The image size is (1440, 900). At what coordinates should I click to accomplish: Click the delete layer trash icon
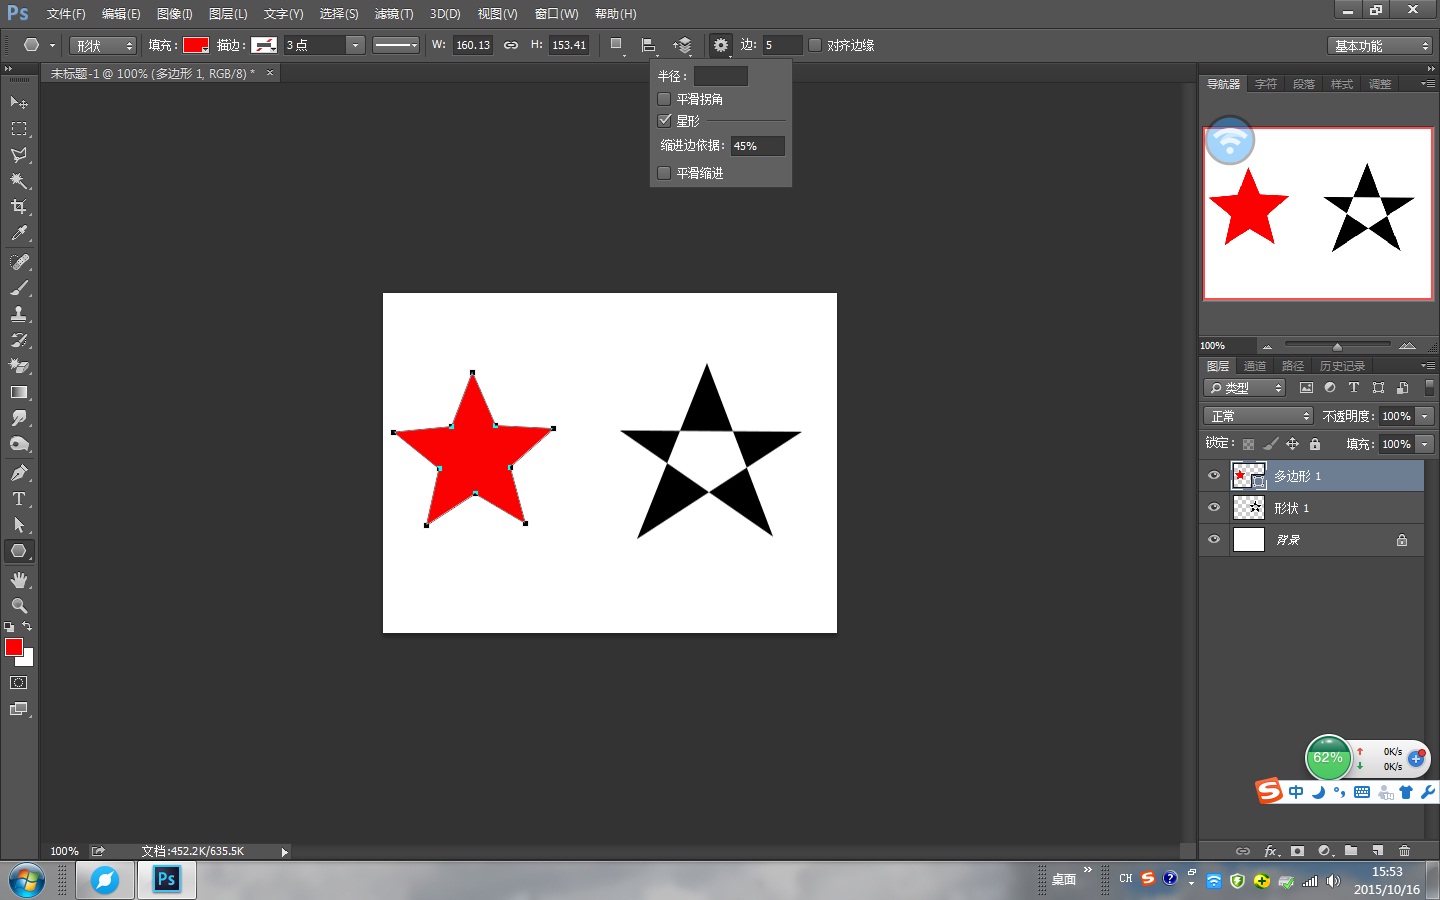(x=1404, y=851)
